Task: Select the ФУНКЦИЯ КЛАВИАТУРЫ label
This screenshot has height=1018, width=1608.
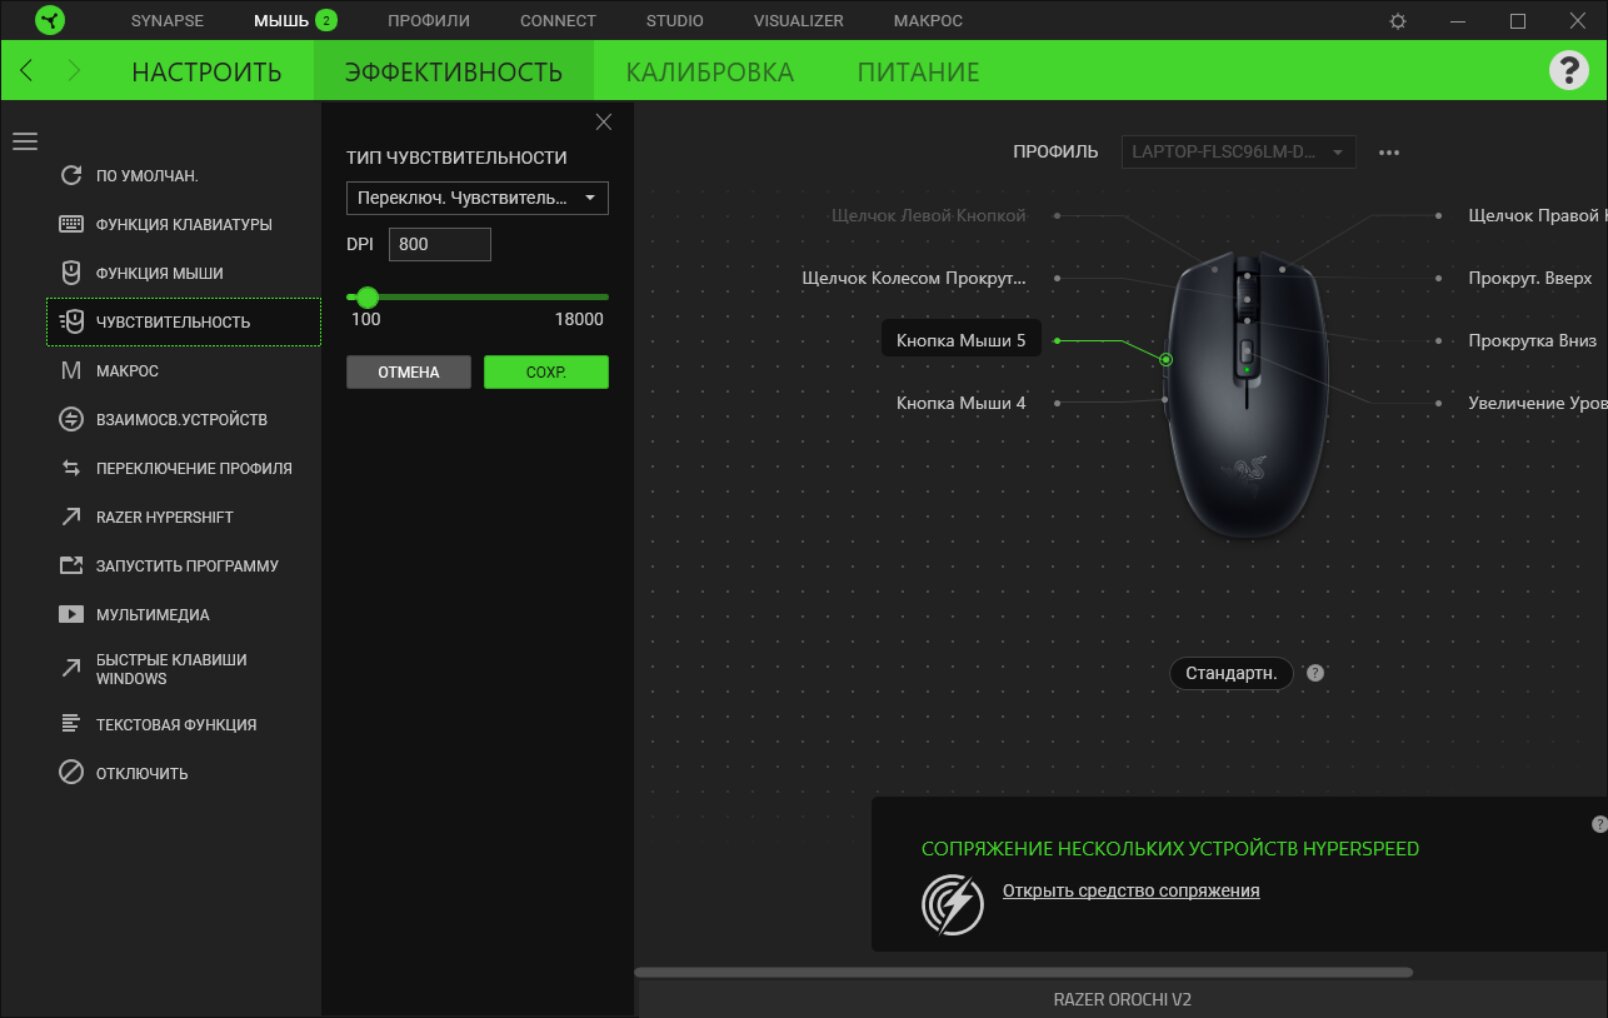Action: (184, 225)
